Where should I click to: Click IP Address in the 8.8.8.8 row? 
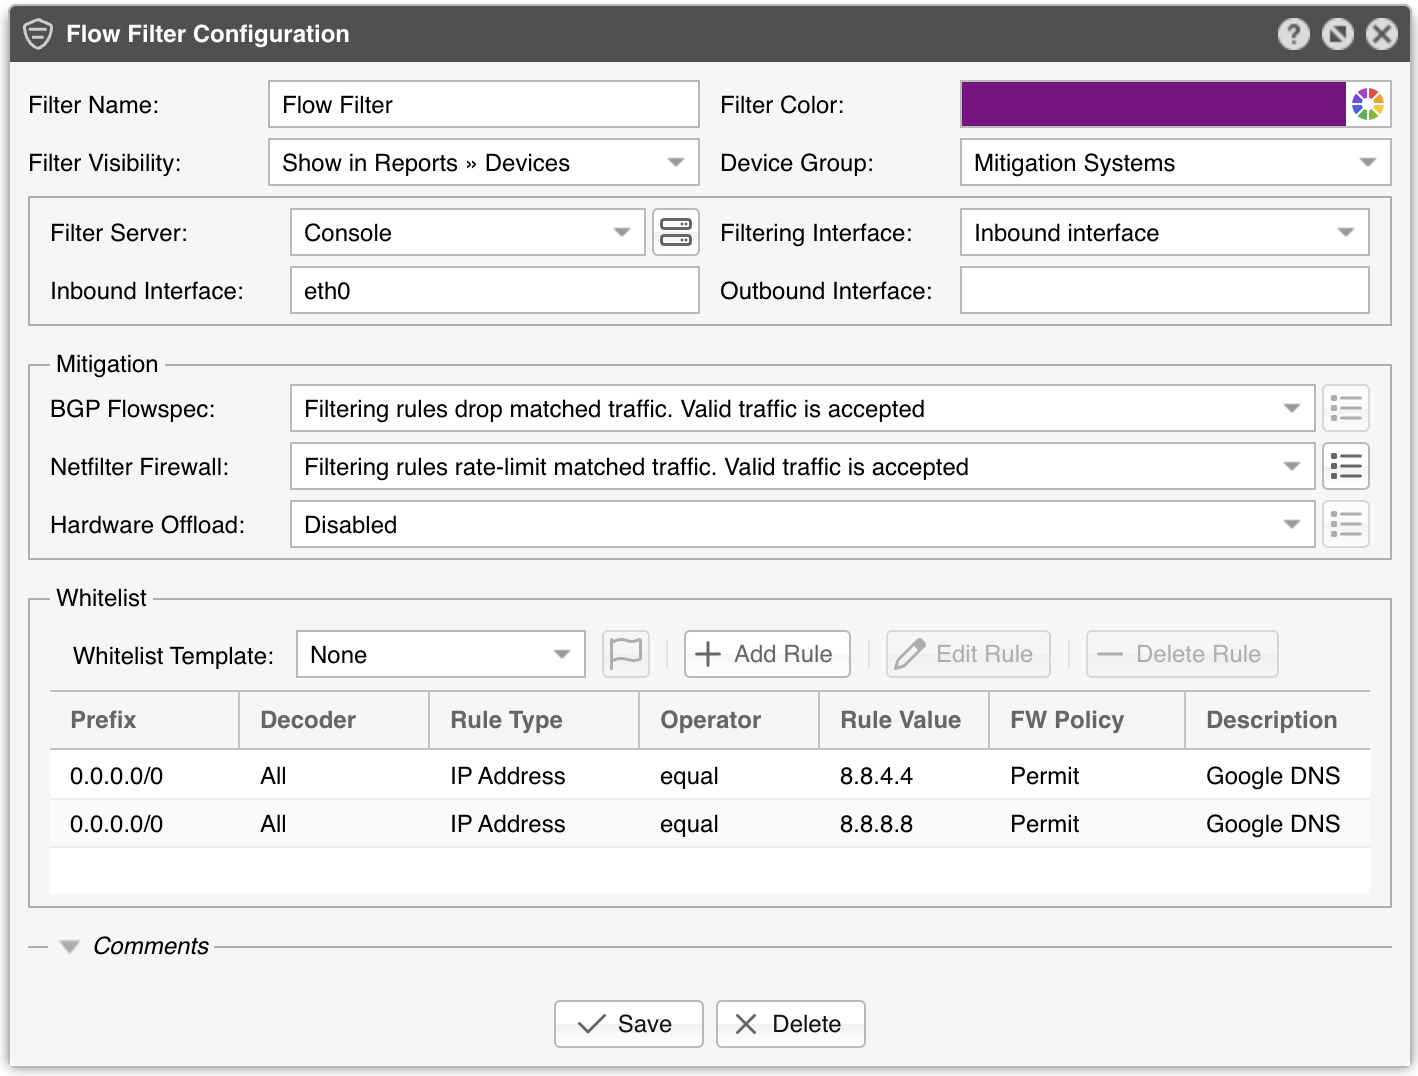(508, 824)
